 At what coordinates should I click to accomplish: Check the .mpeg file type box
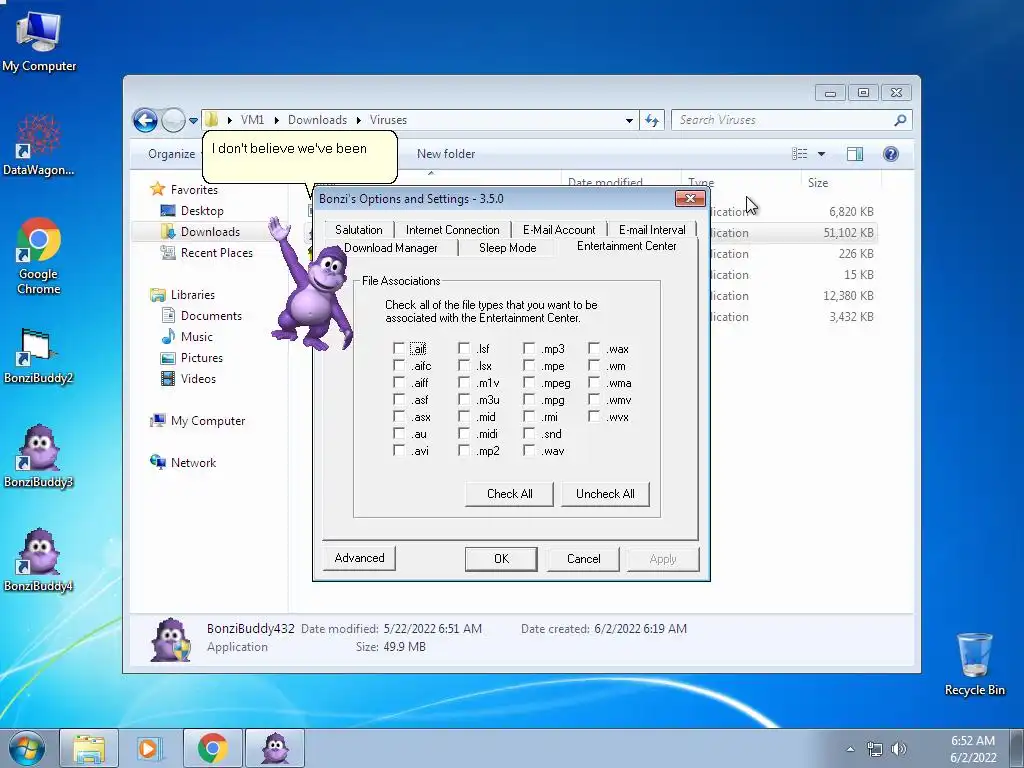point(529,382)
